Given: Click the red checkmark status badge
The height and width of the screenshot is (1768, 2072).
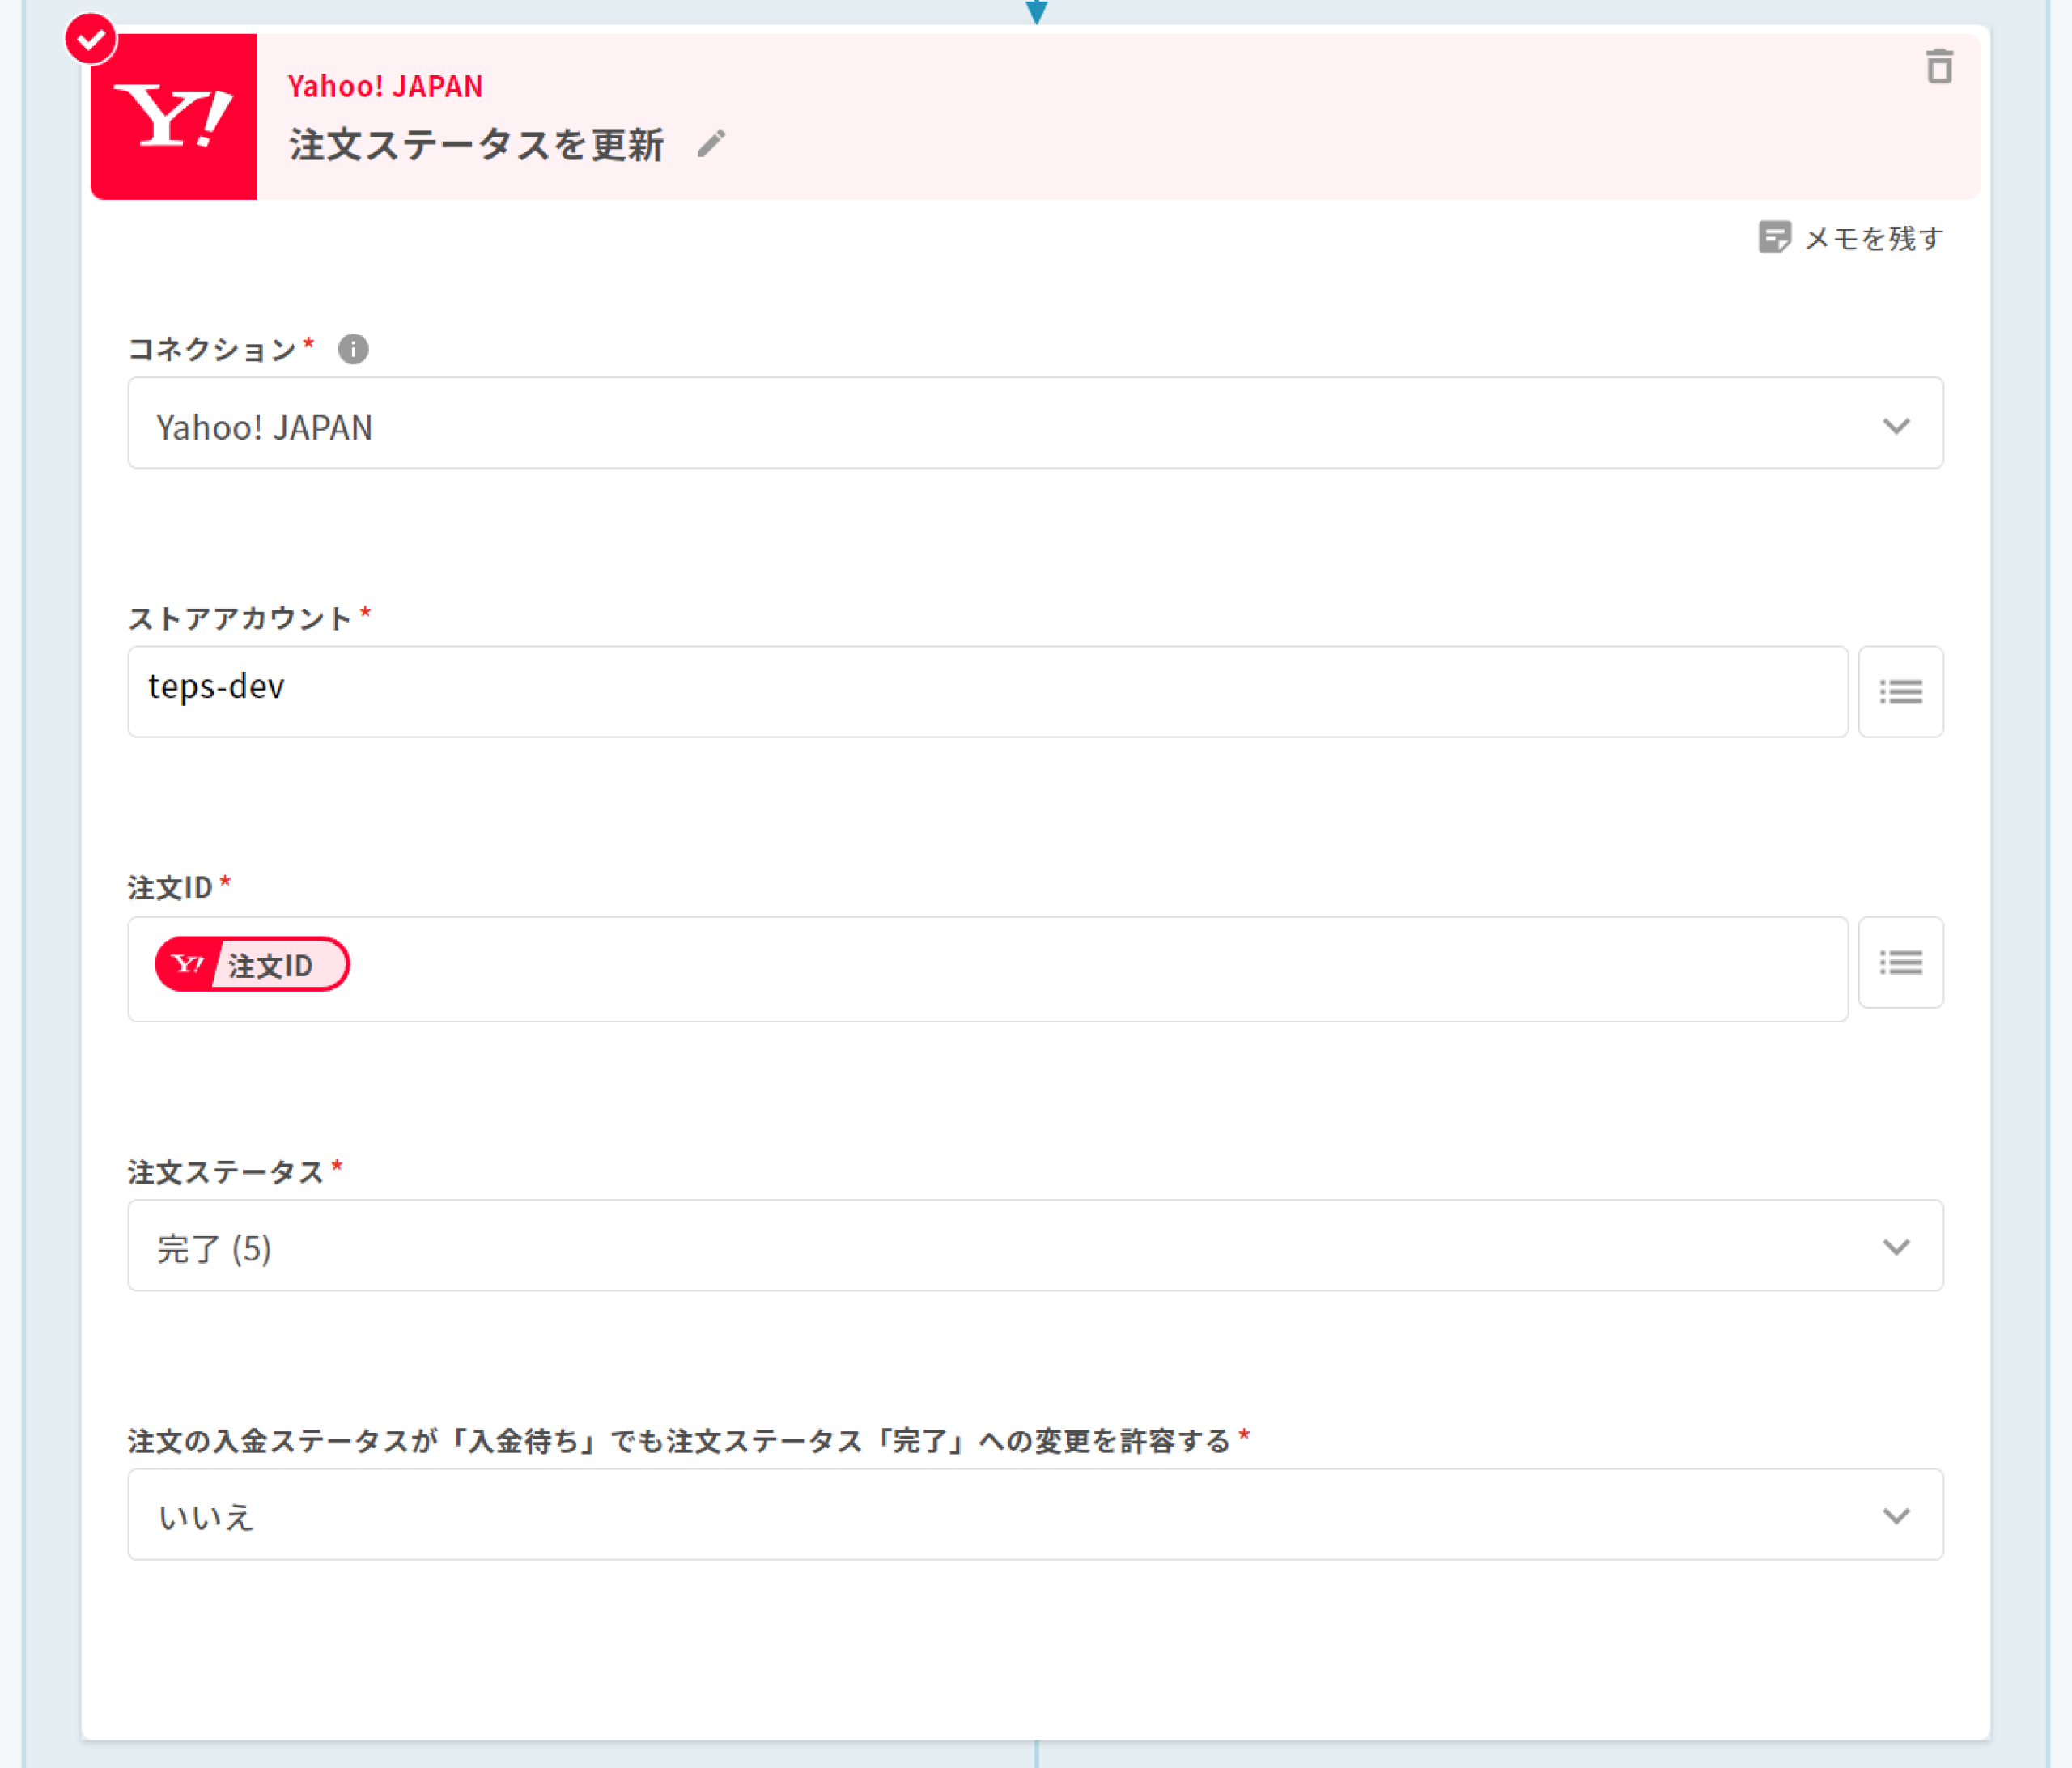Looking at the screenshot, I should 91,40.
